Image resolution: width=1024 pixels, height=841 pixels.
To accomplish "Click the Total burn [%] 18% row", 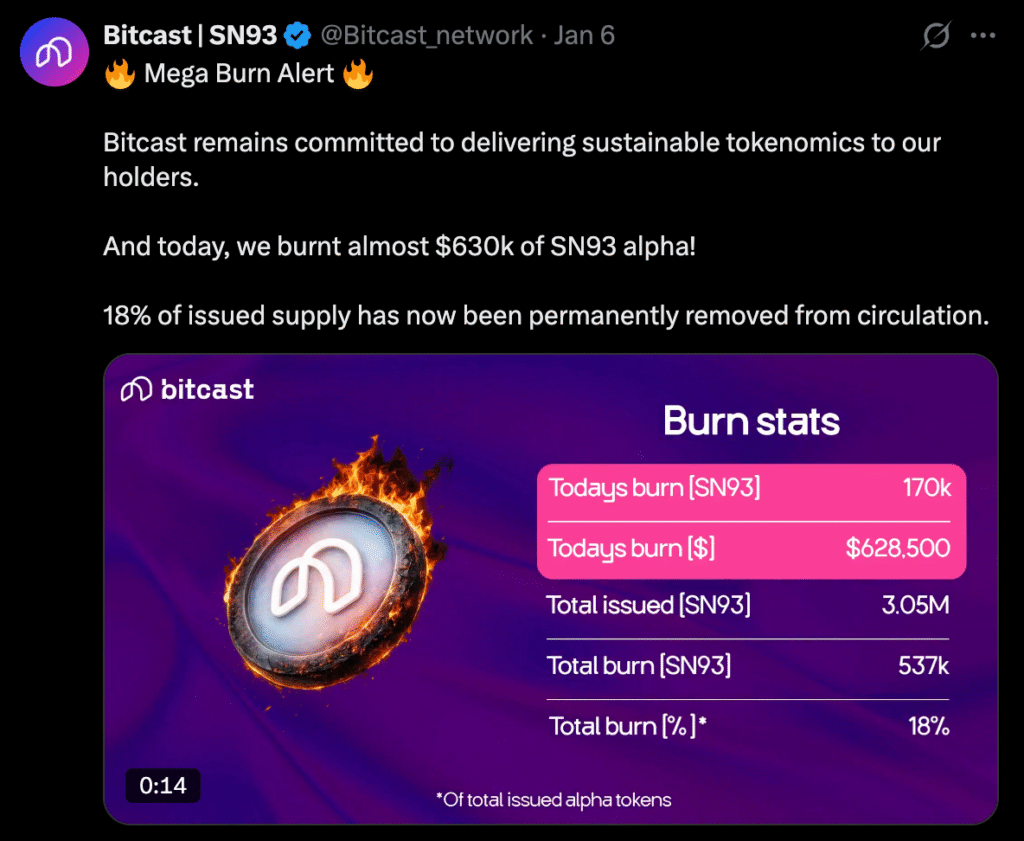I will (749, 726).
